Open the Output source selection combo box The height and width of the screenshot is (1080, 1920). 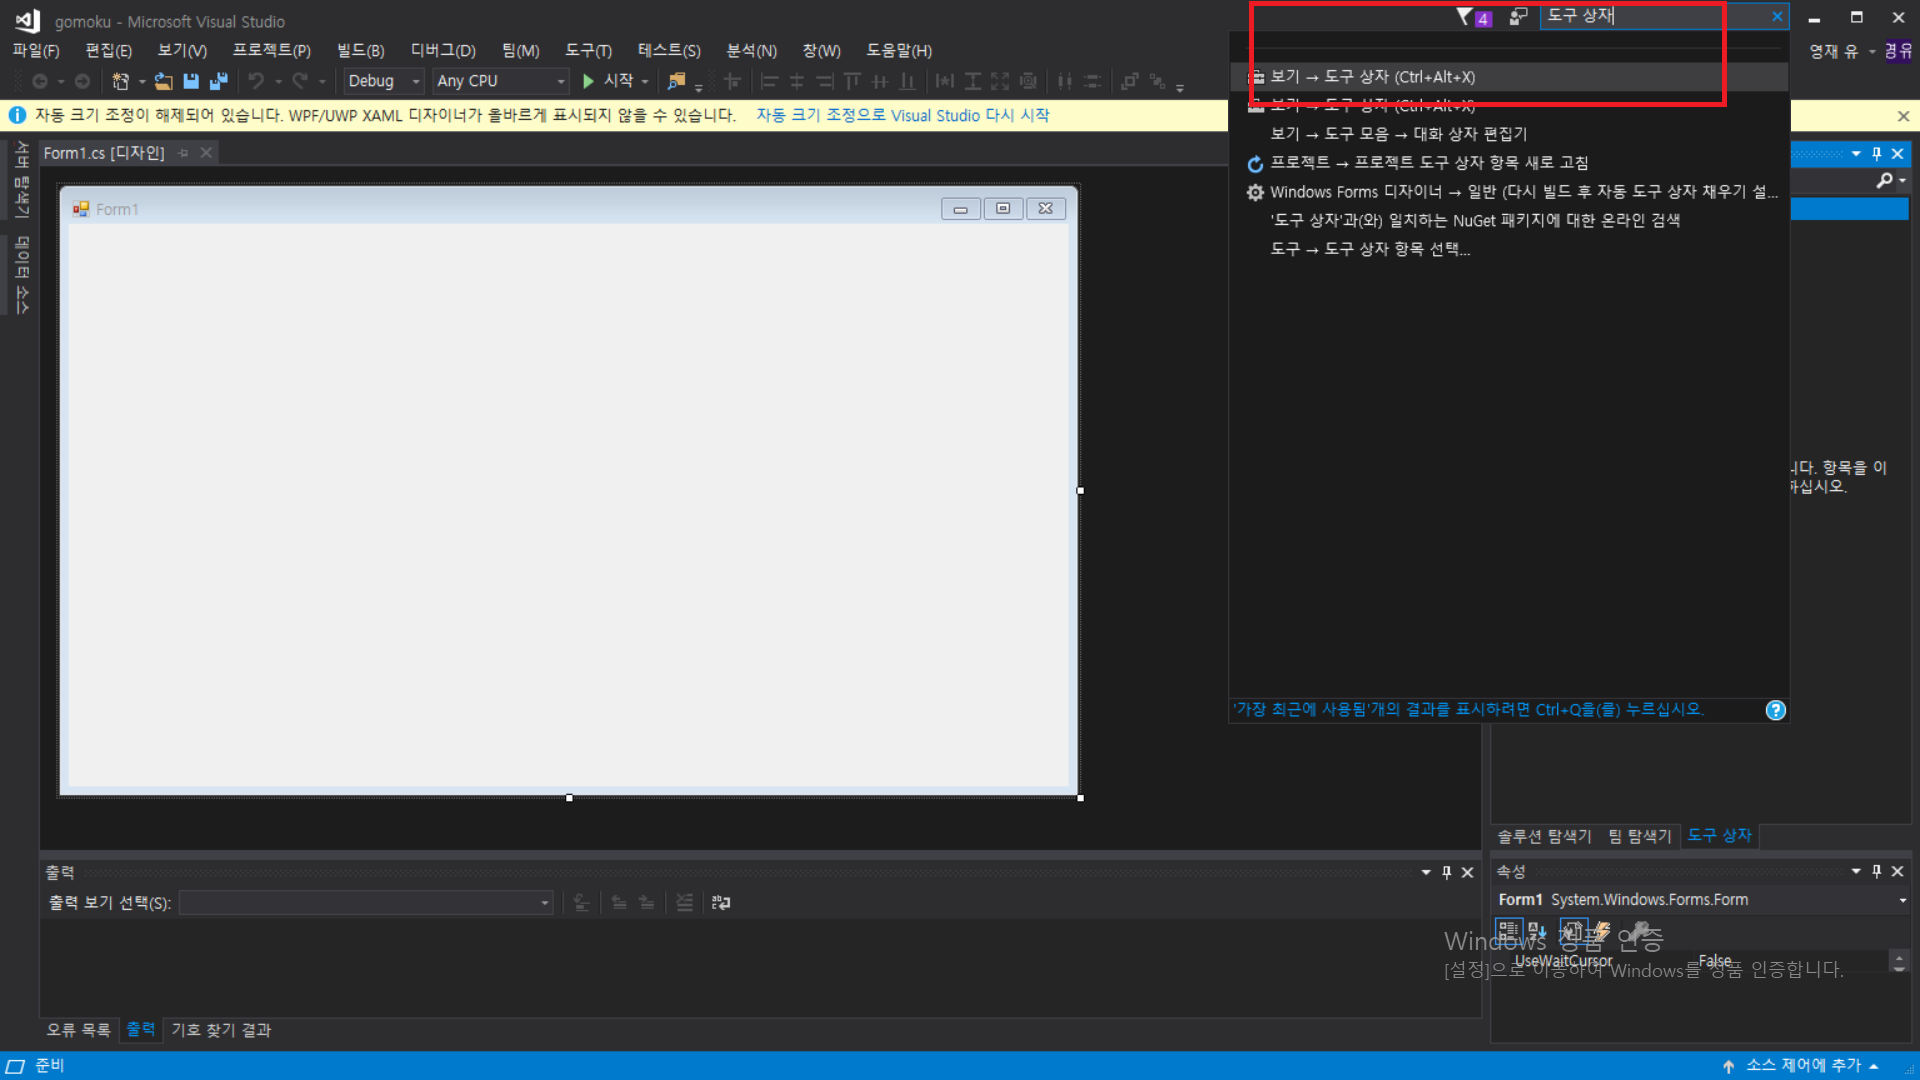[366, 903]
